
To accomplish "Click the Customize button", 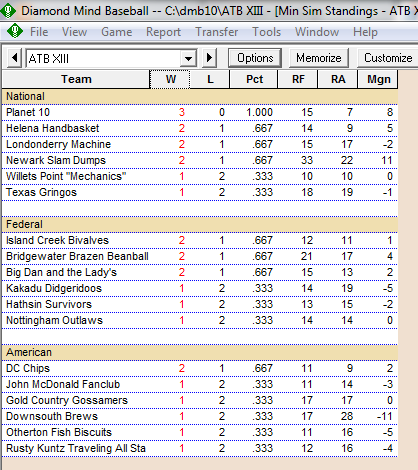I will (x=388, y=58).
